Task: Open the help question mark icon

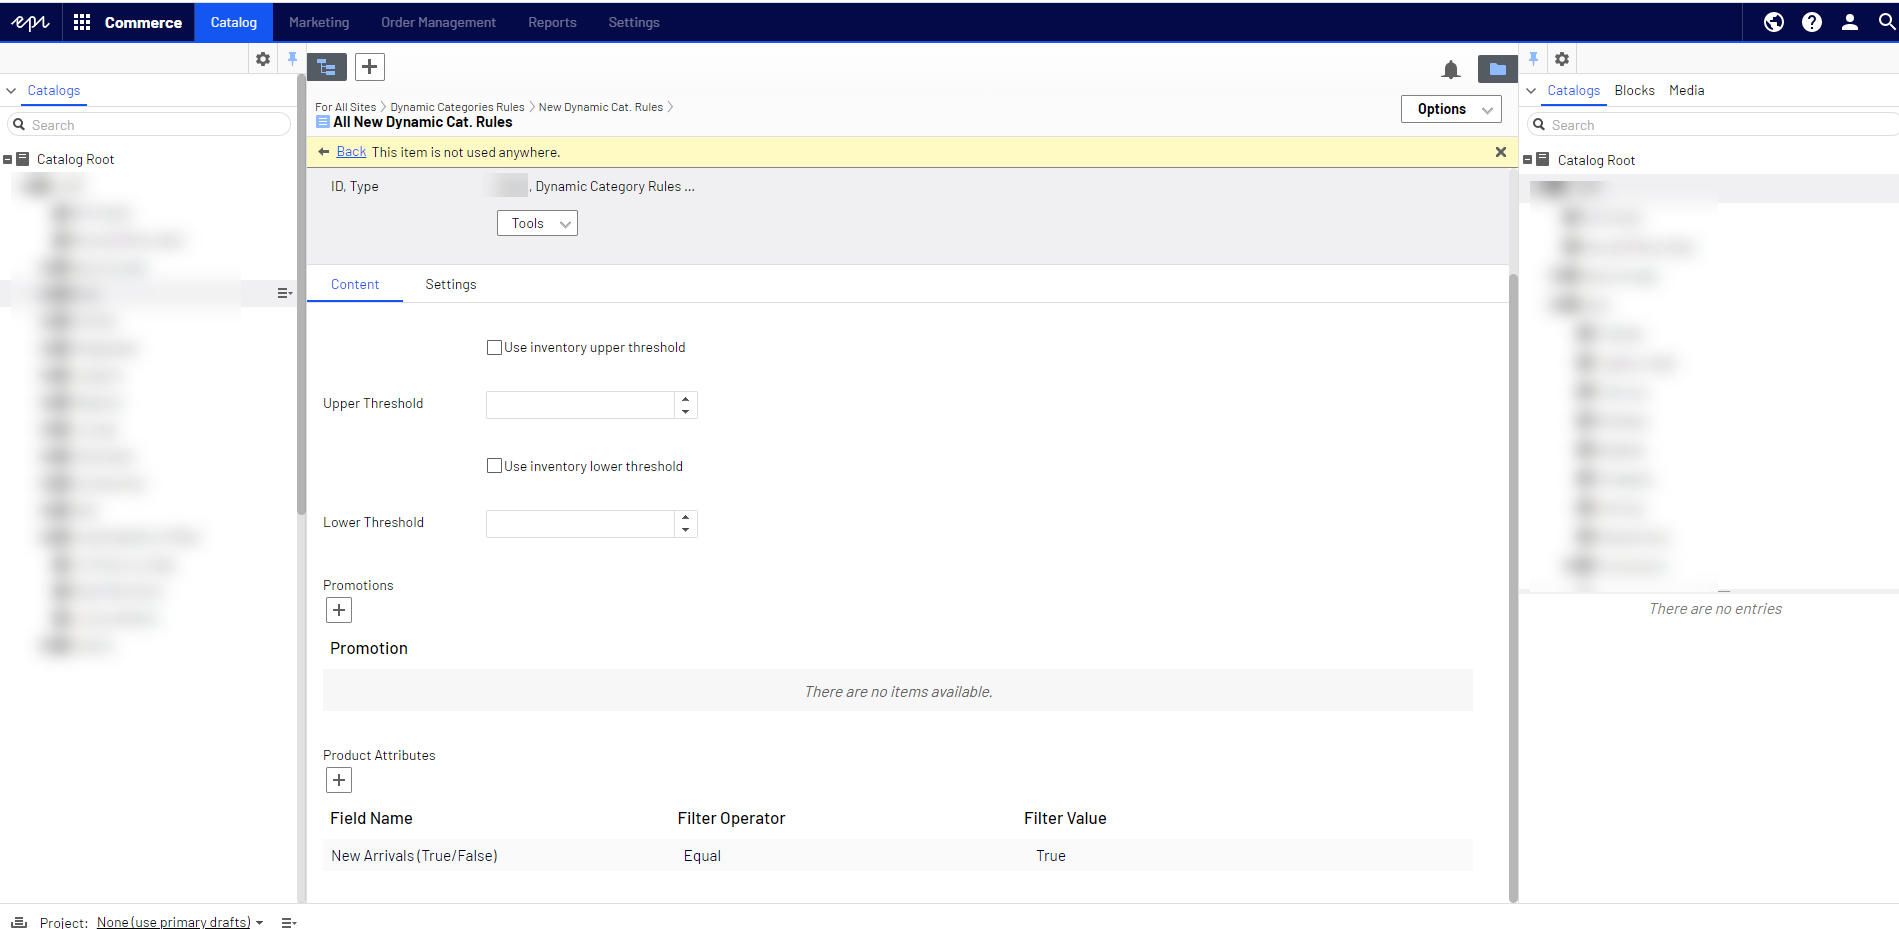Action: (x=1811, y=22)
